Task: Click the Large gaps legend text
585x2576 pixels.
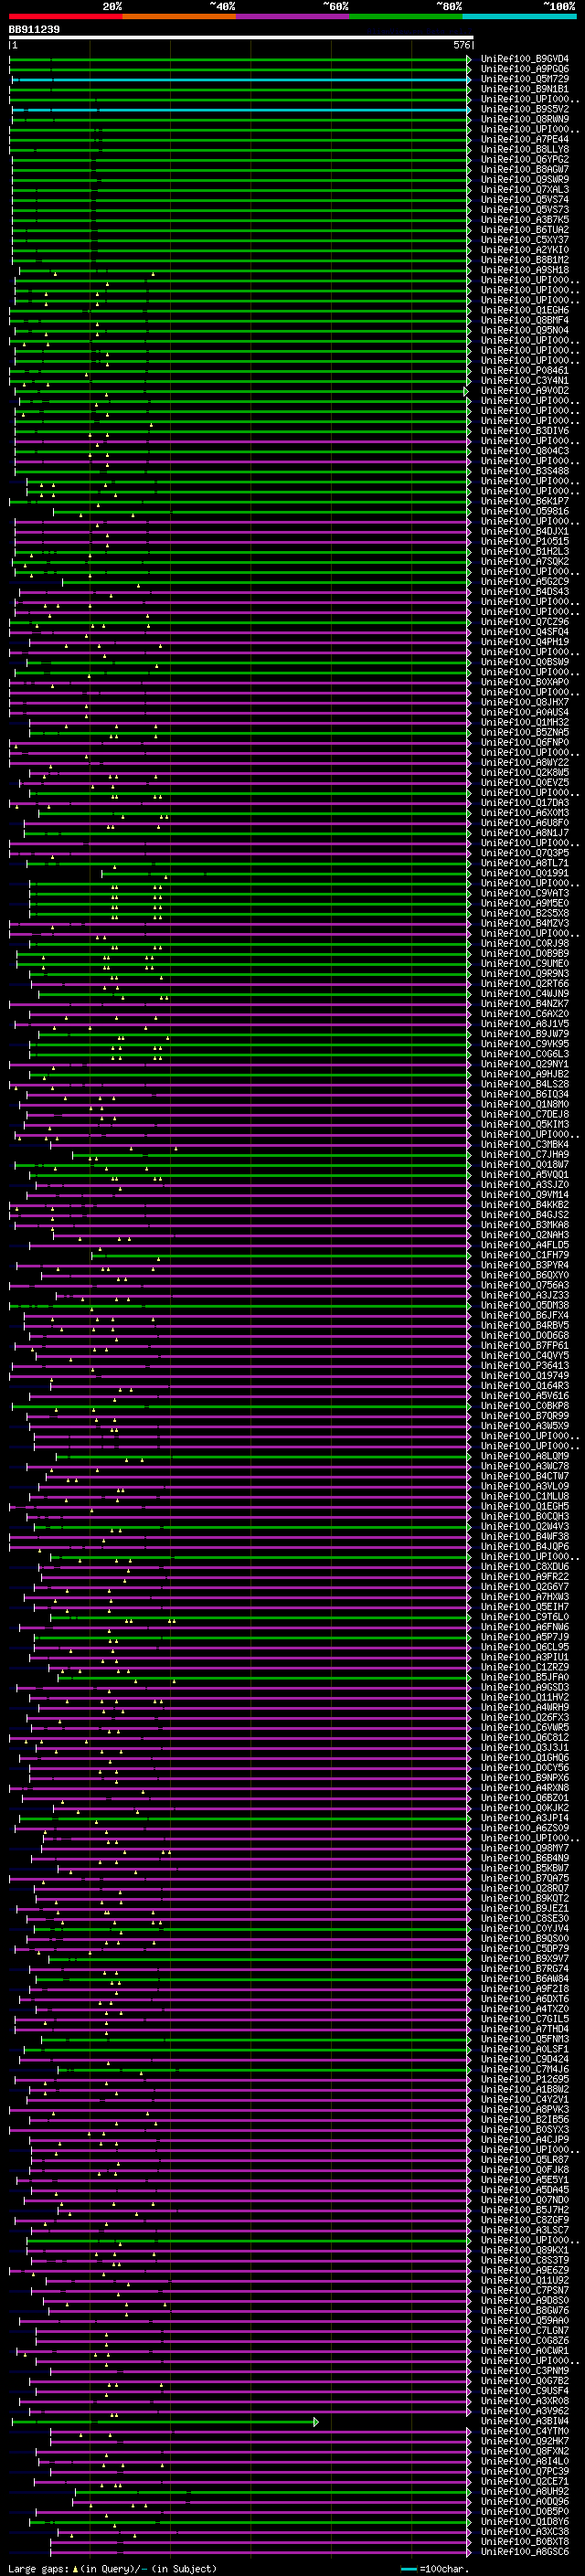Action: pos(38,2569)
